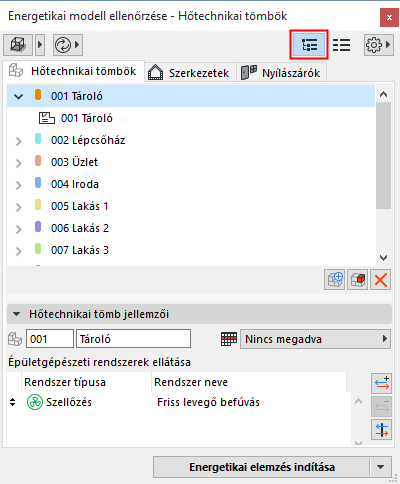Collapse the 001 Tároló tree node
The height and width of the screenshot is (484, 400).
click(19, 96)
